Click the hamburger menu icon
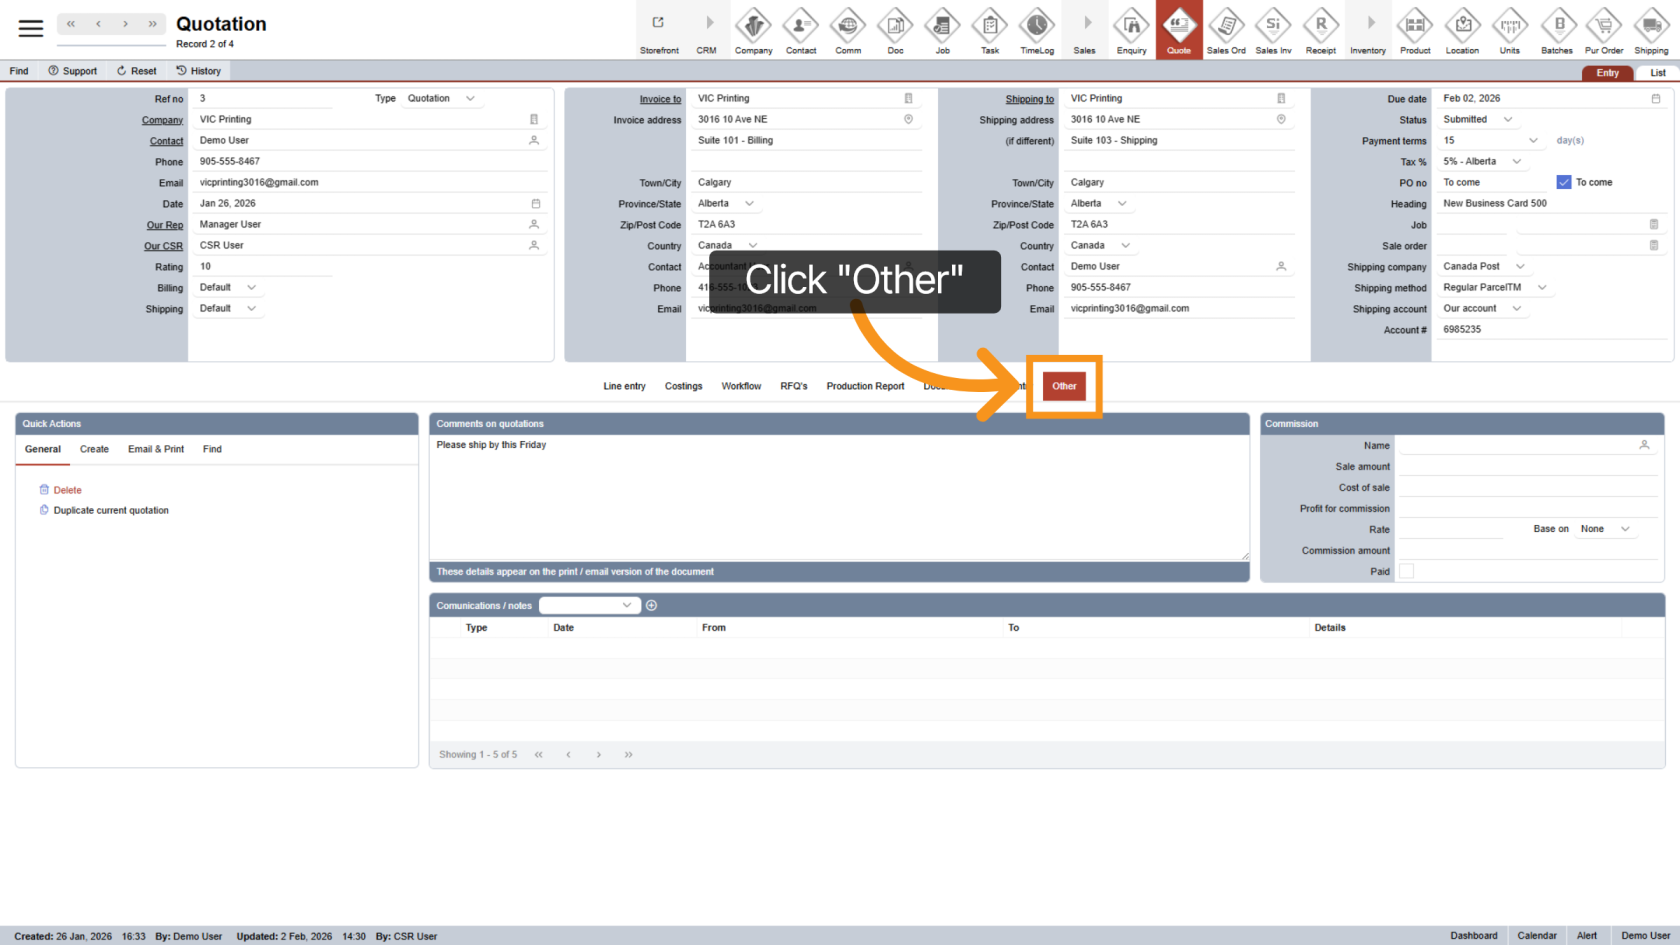 click(x=31, y=28)
